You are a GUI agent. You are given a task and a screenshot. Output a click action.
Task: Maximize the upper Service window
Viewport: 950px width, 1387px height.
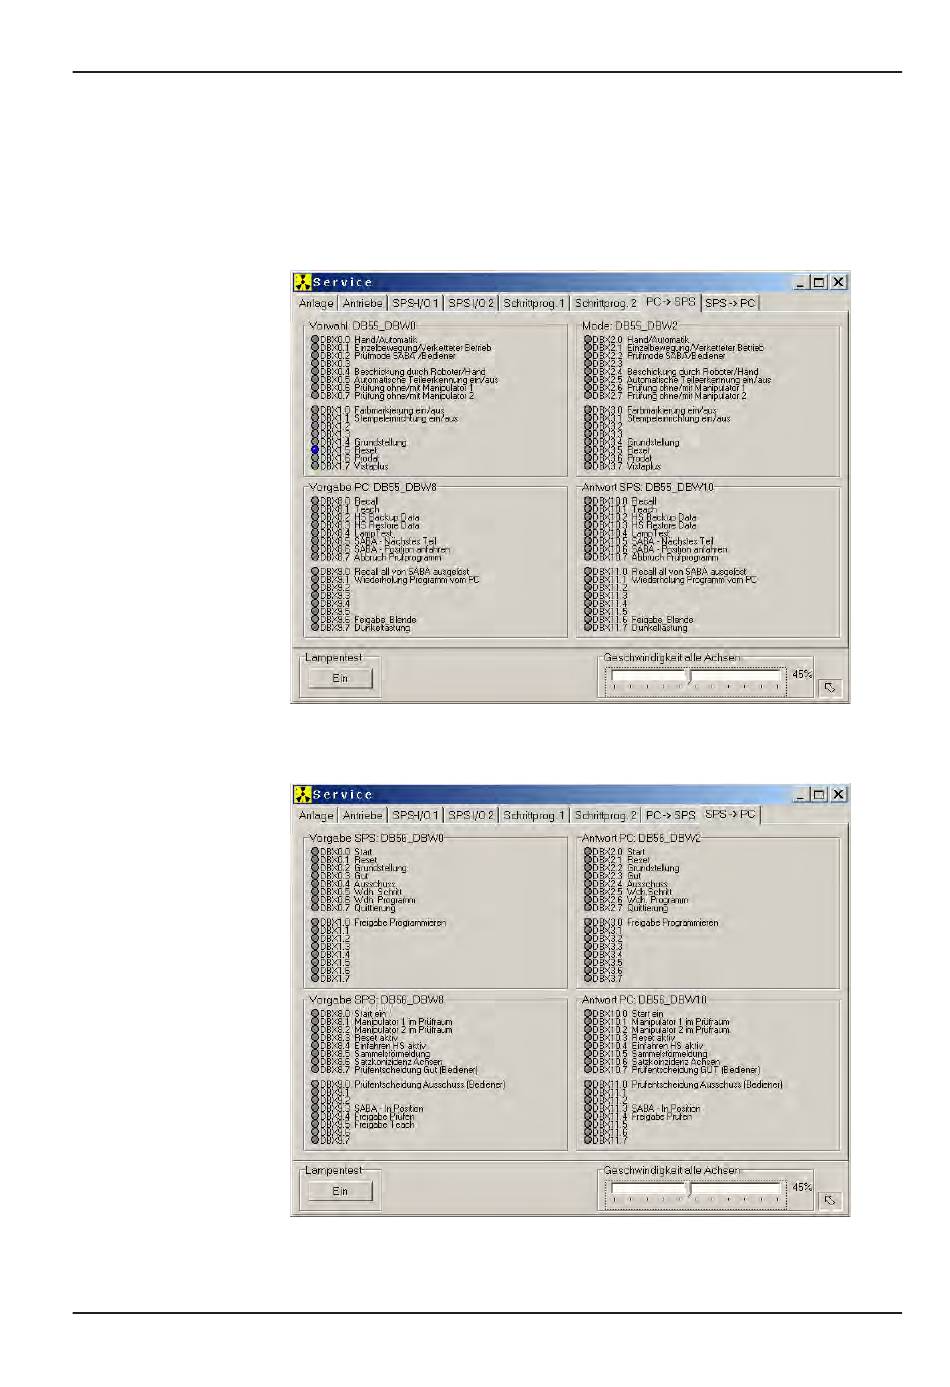[819, 282]
